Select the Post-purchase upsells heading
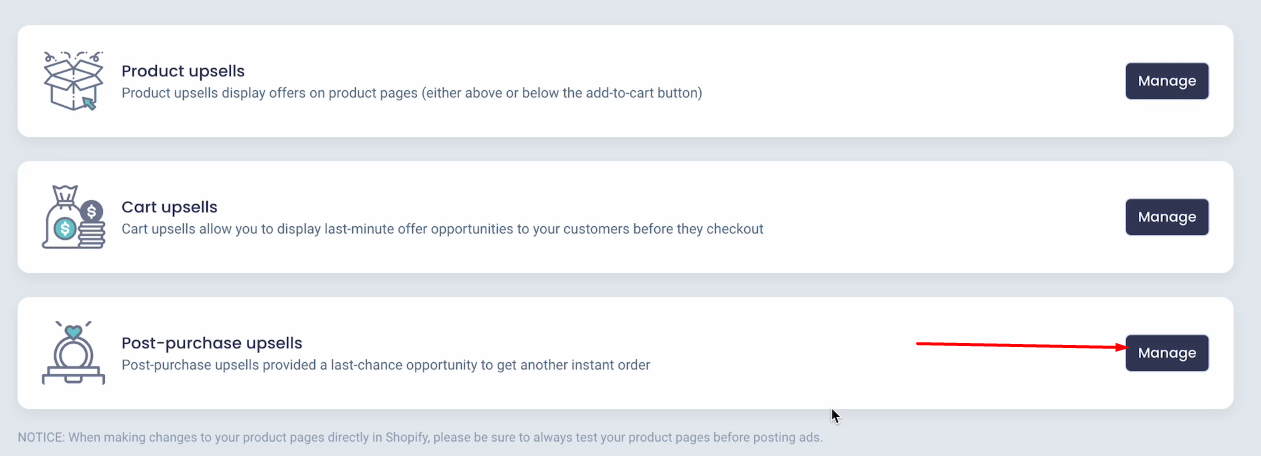 pos(212,343)
